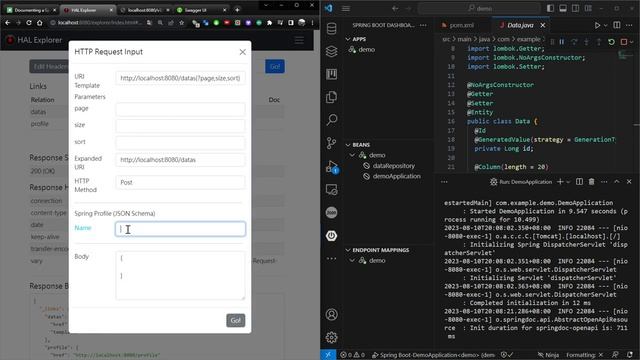Close the Data.java editor tab
The width and height of the screenshot is (640, 360).
coord(542,25)
